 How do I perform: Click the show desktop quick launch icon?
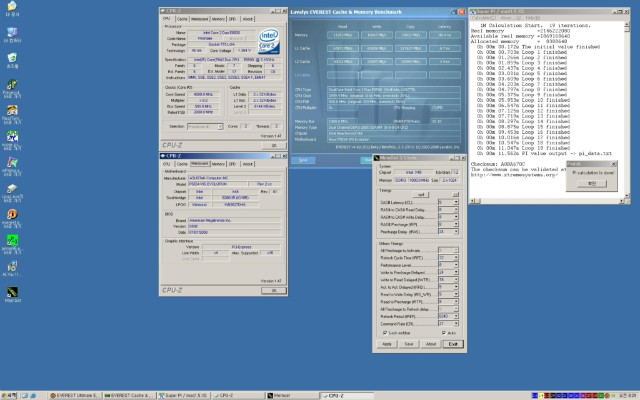25,396
